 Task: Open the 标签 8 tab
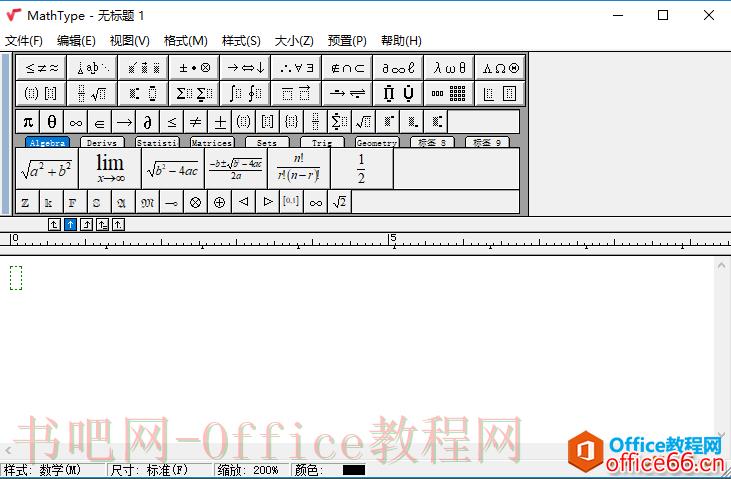pyautogui.click(x=432, y=142)
